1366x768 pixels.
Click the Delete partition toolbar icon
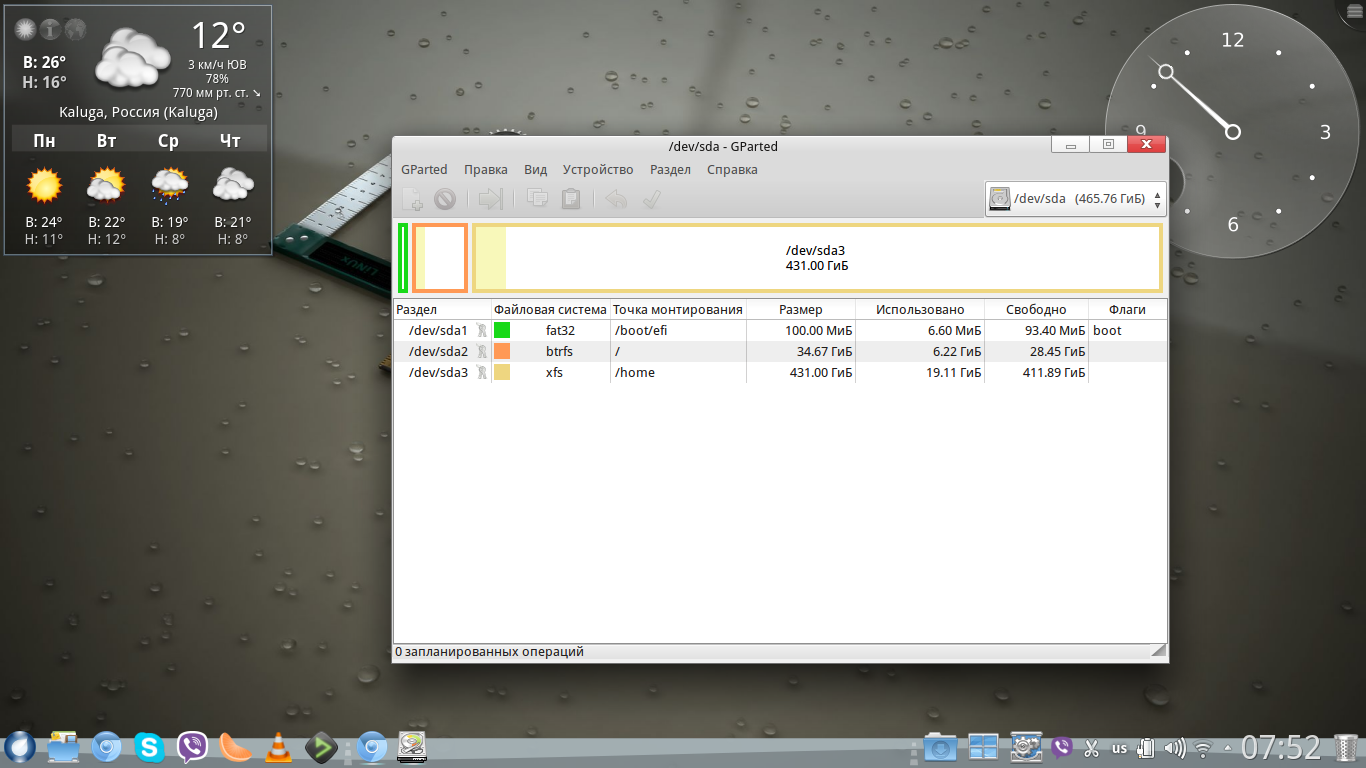(445, 199)
